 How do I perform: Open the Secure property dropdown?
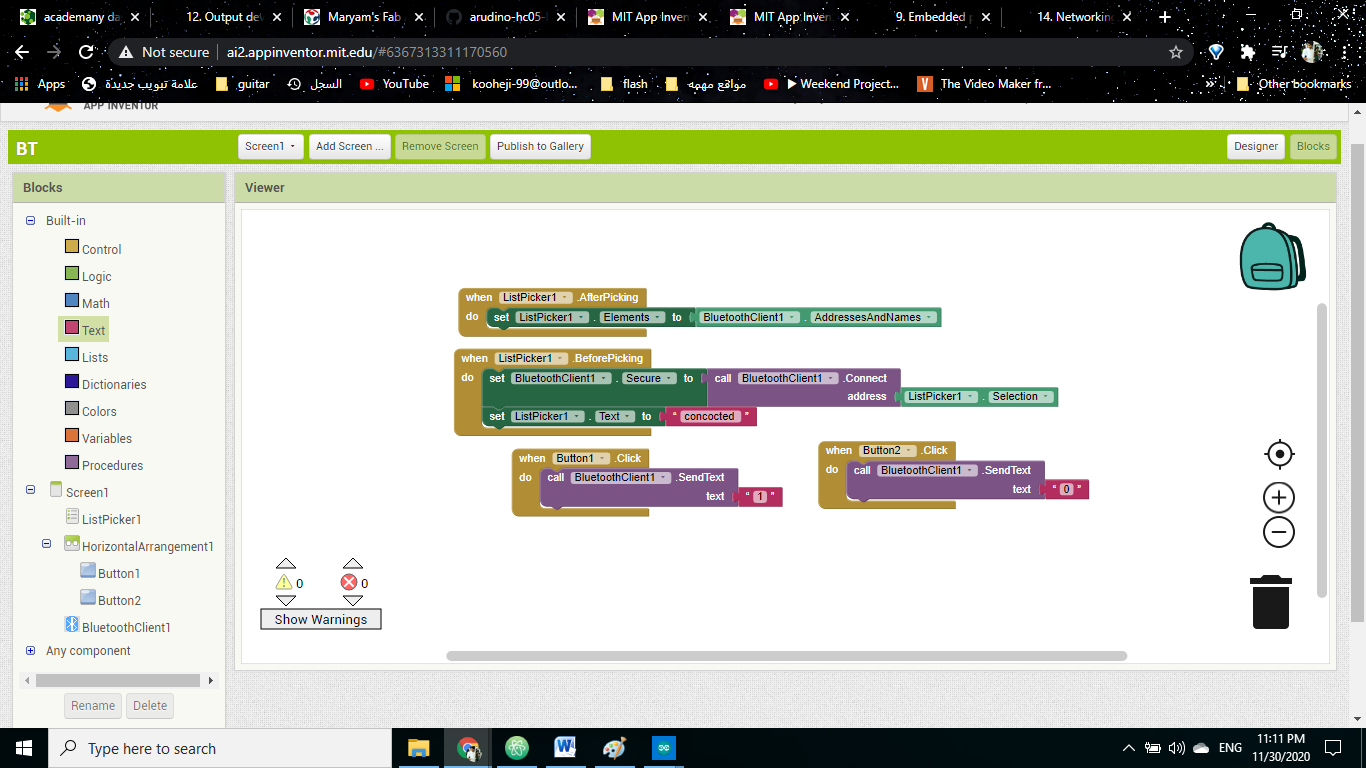click(649, 378)
